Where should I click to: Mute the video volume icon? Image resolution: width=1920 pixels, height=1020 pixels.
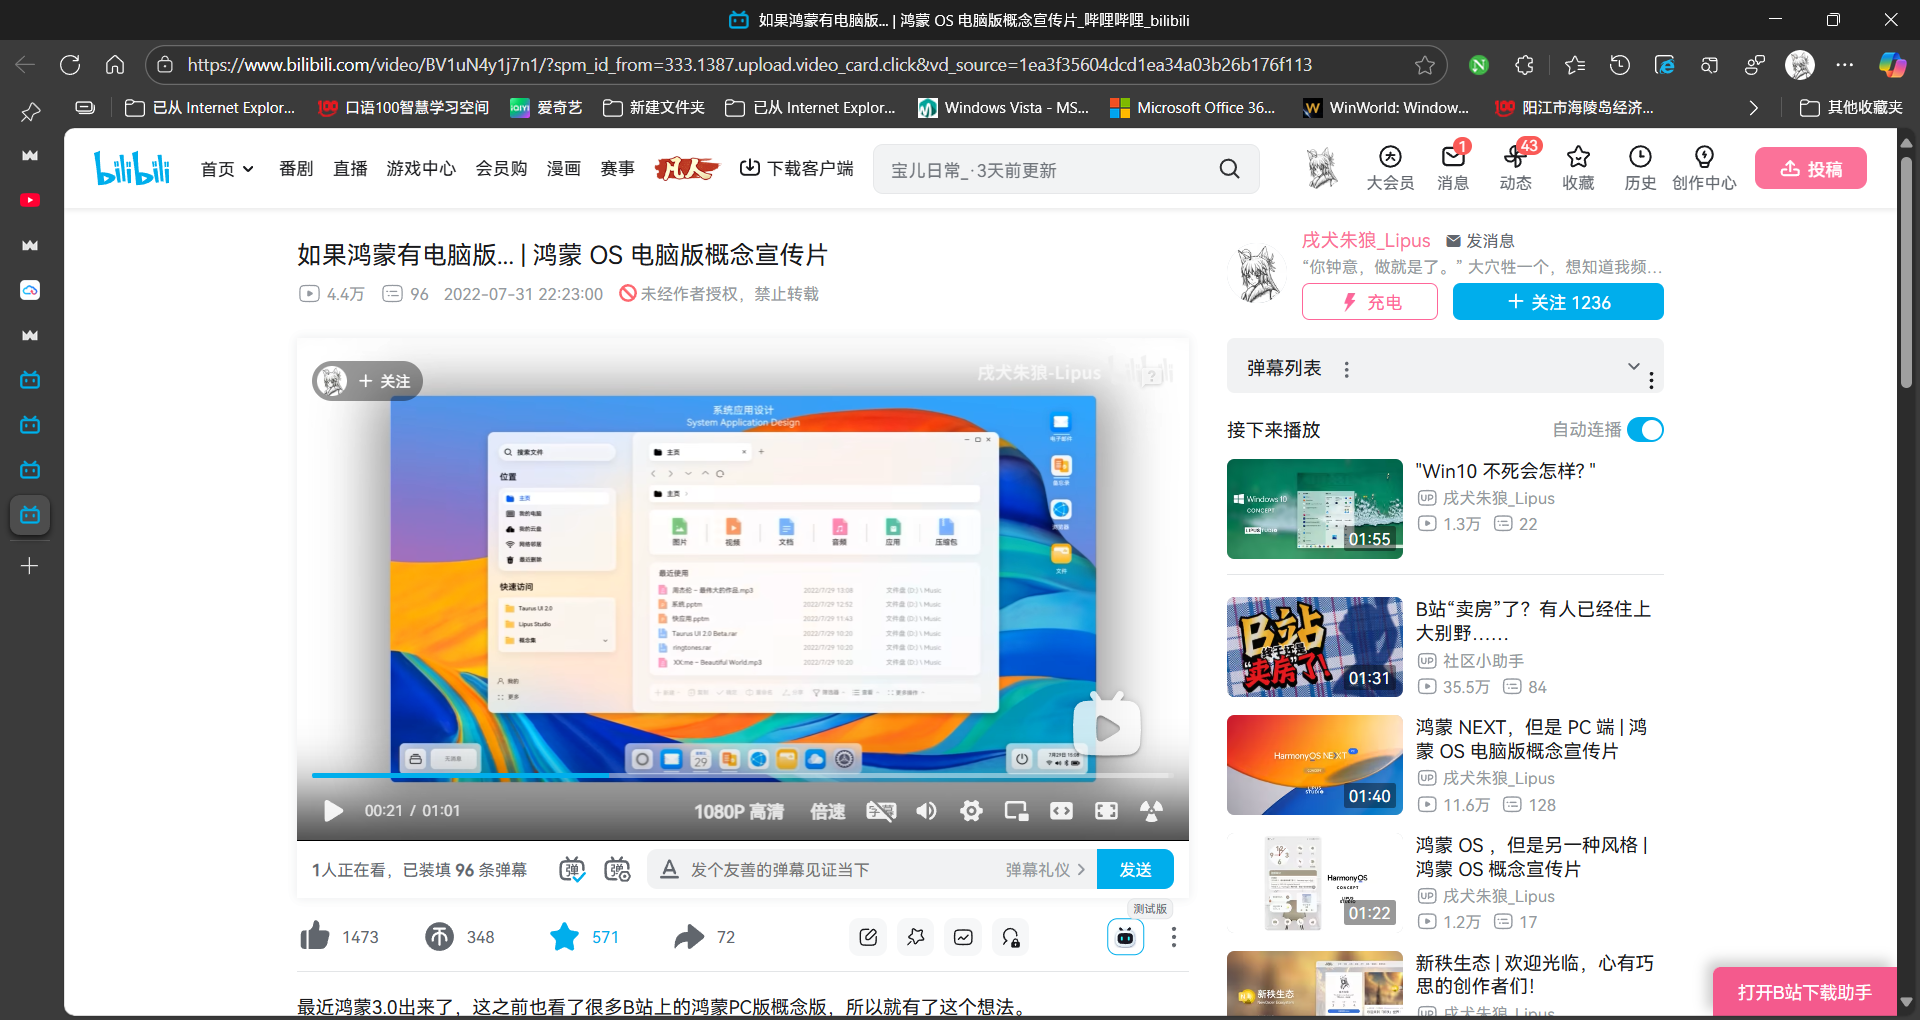click(x=926, y=811)
